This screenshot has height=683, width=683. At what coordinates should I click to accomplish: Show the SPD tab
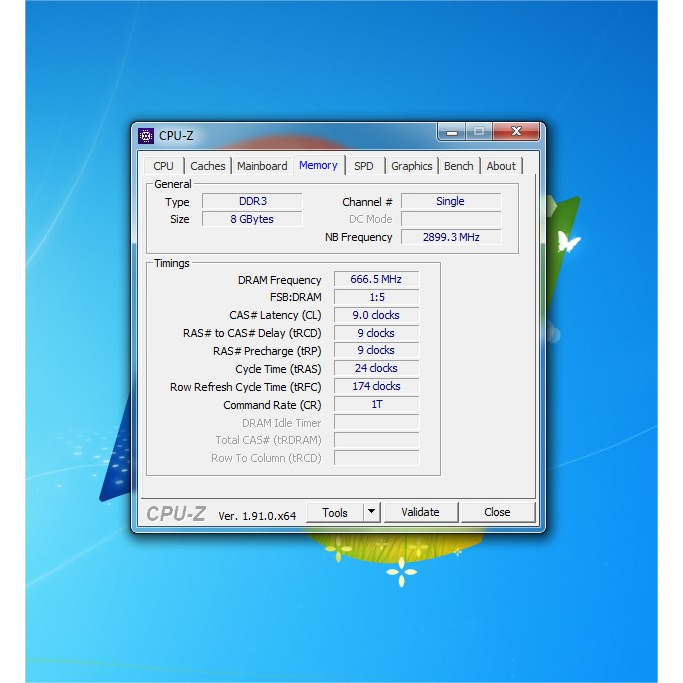(x=364, y=166)
